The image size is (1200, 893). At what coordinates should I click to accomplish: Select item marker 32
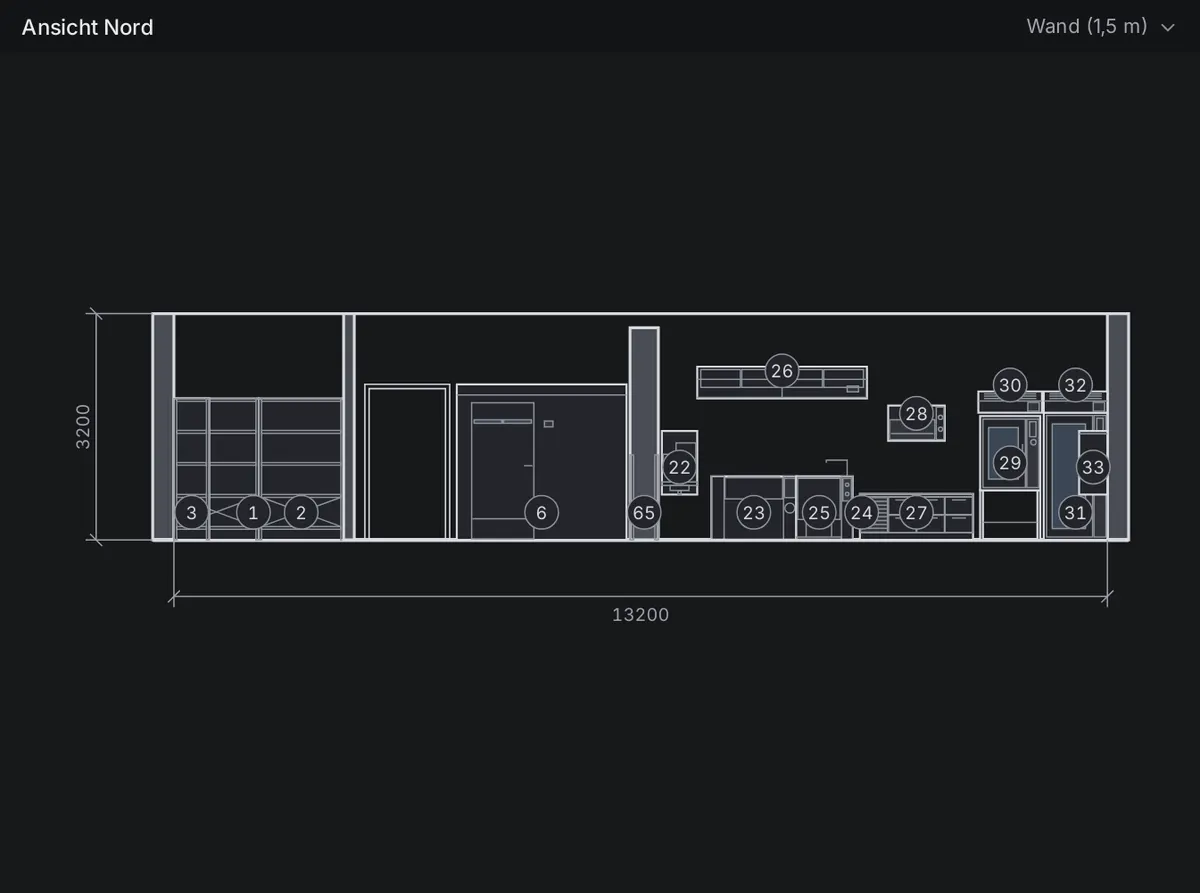[1075, 385]
